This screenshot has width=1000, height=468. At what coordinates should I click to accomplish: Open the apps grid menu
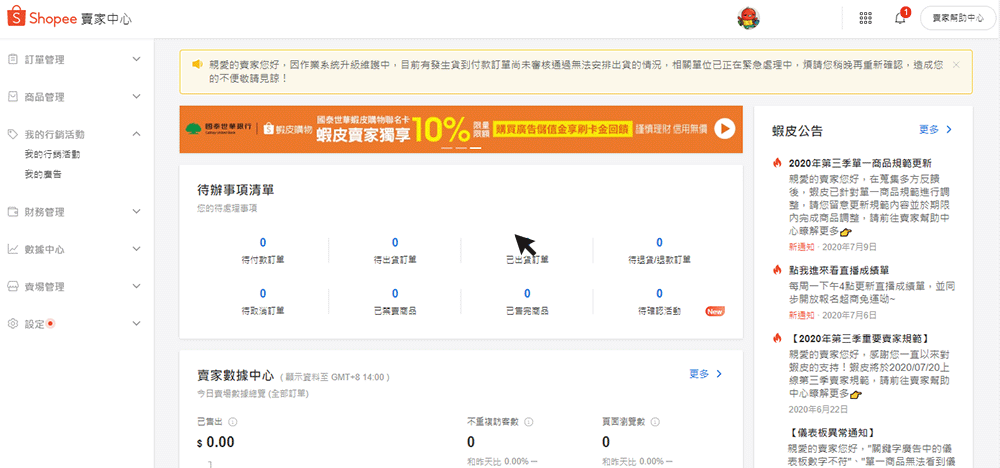click(865, 18)
